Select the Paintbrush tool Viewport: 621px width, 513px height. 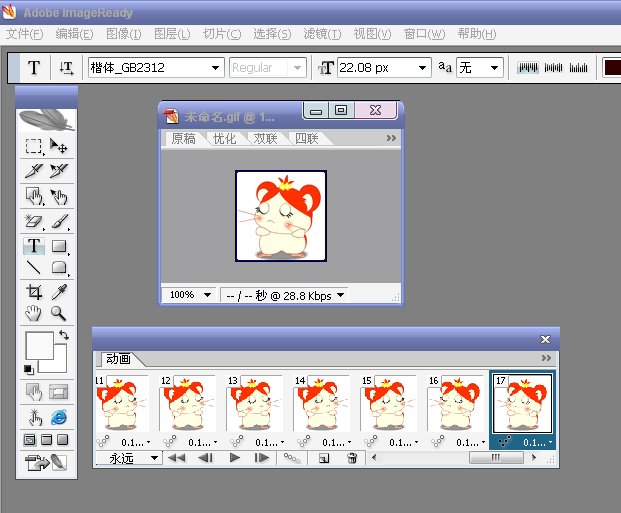59,221
